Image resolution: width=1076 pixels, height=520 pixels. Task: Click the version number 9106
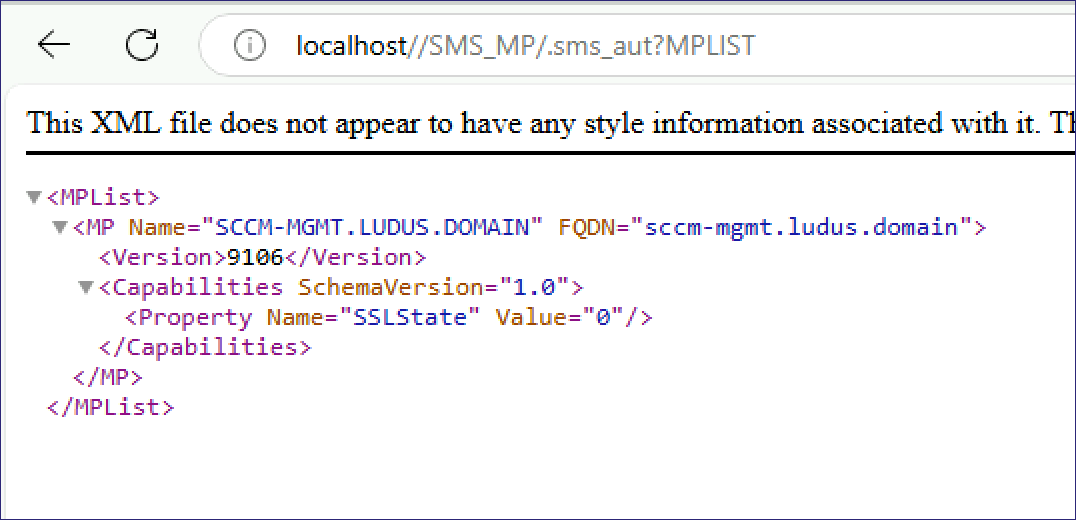click(x=256, y=257)
